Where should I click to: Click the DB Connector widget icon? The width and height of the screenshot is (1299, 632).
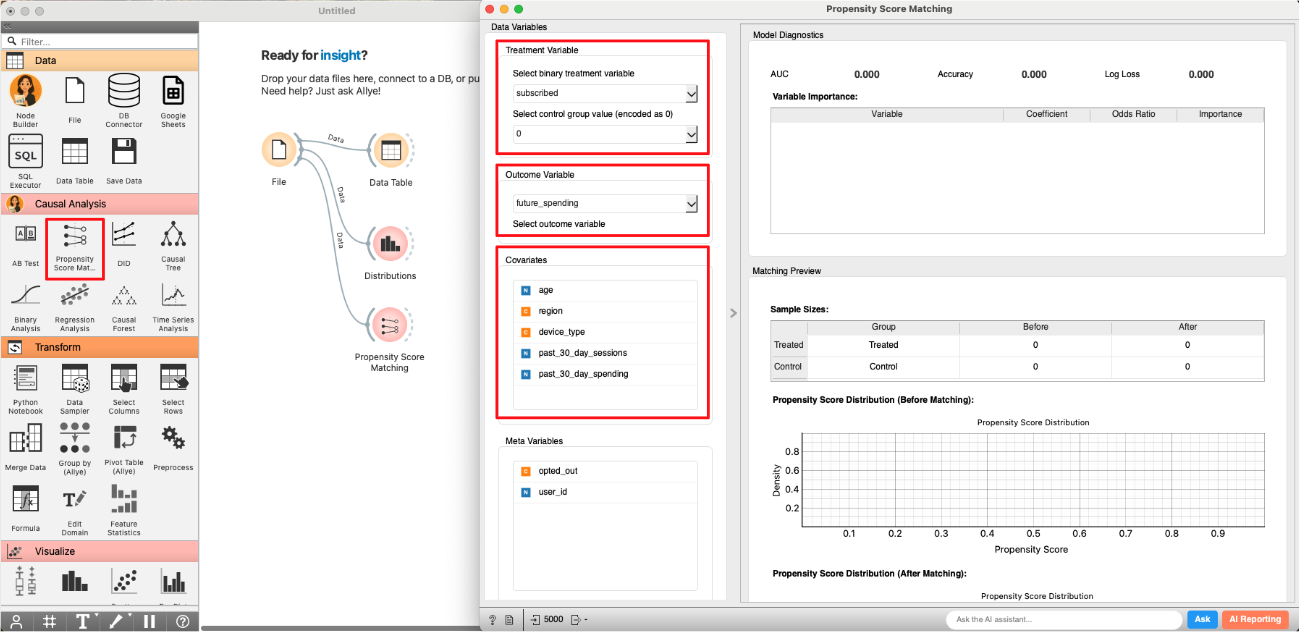tap(124, 93)
